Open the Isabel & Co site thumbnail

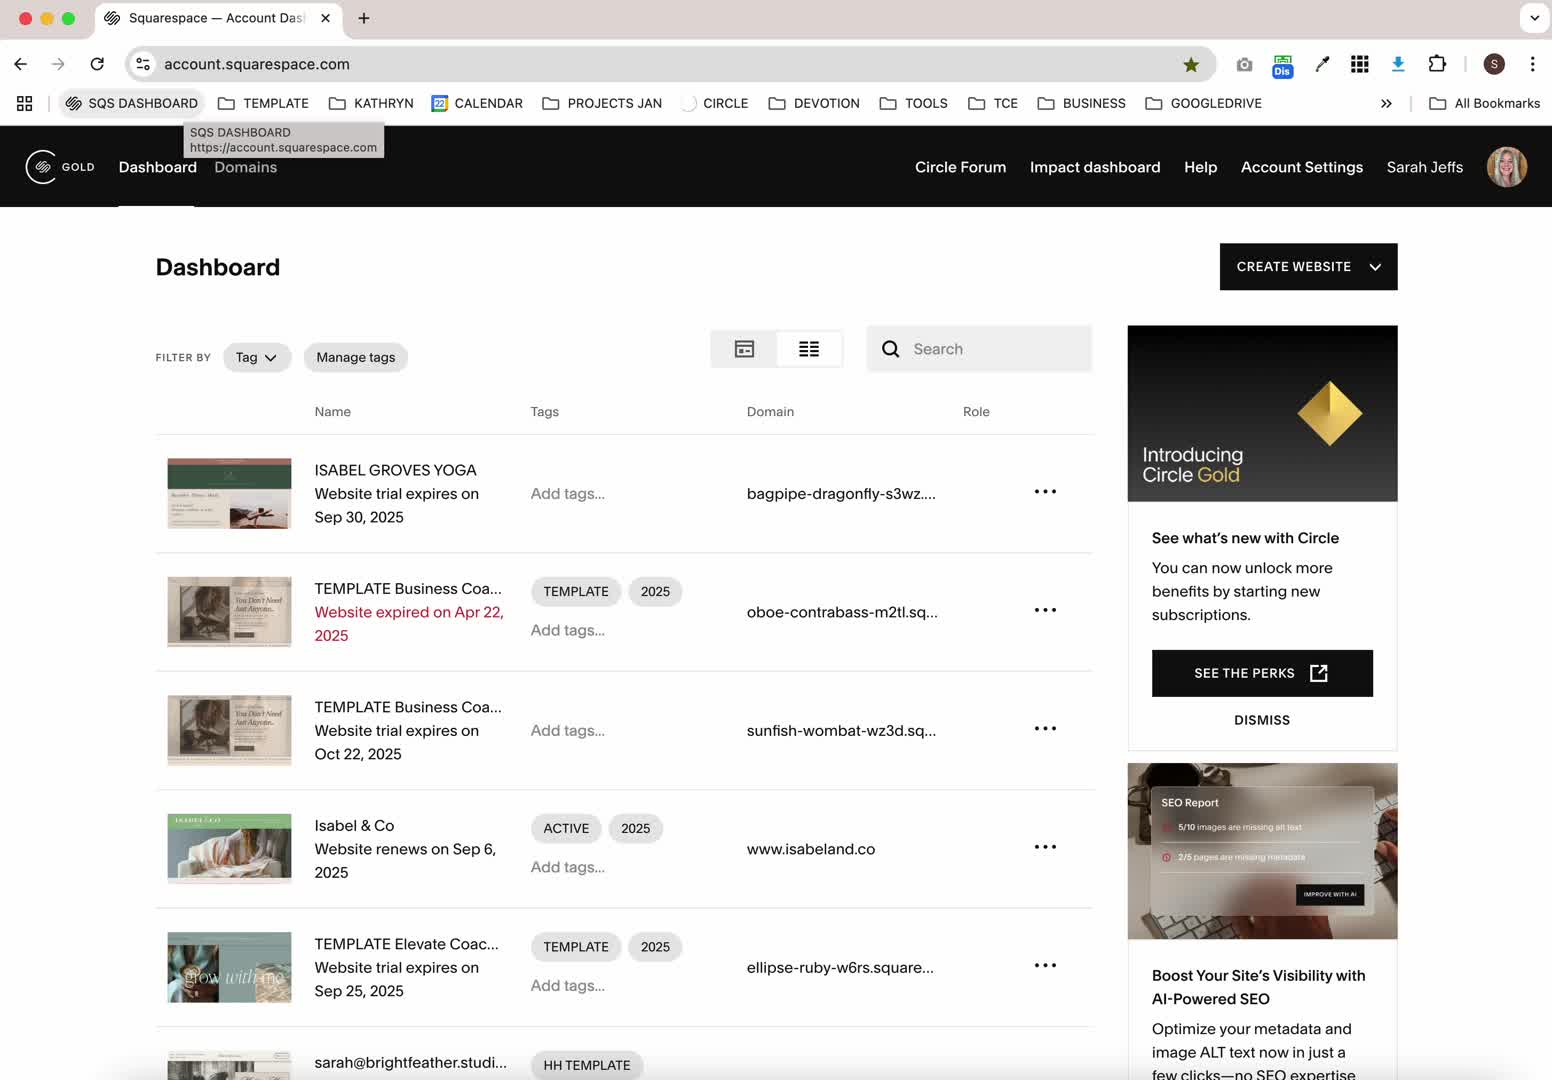229,849
